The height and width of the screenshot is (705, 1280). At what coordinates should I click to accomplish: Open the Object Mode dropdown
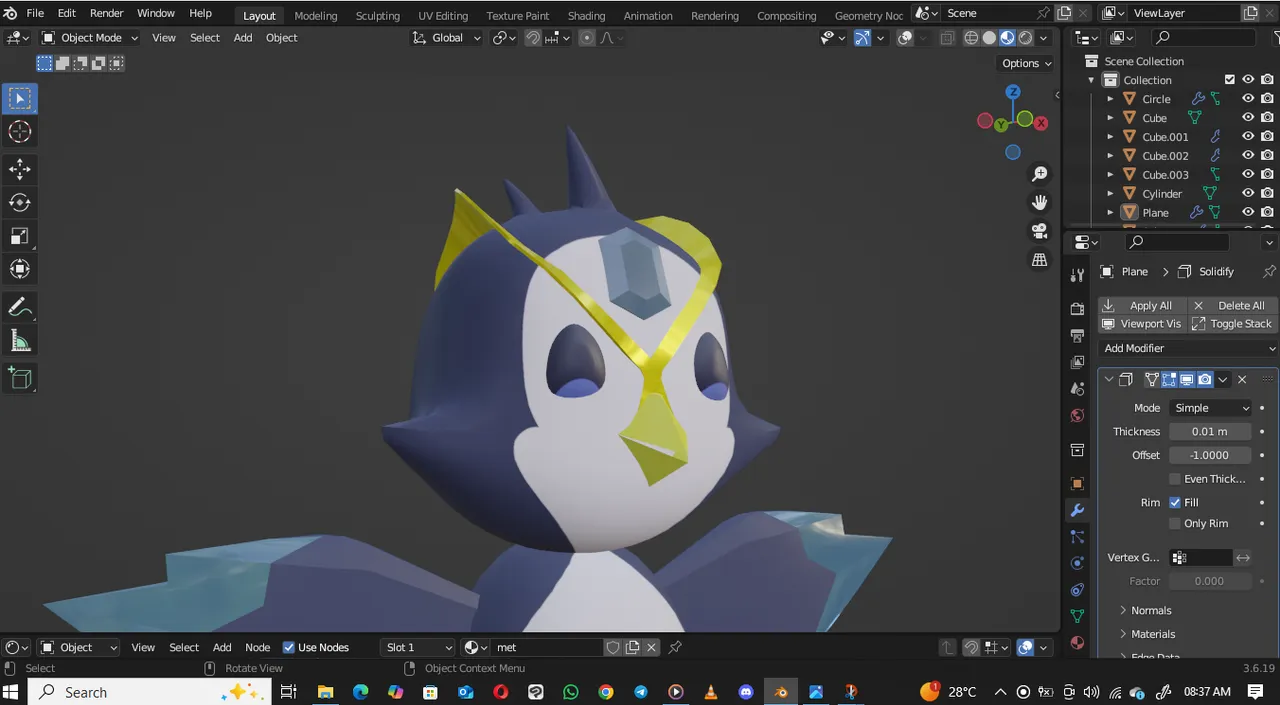pyautogui.click(x=90, y=38)
